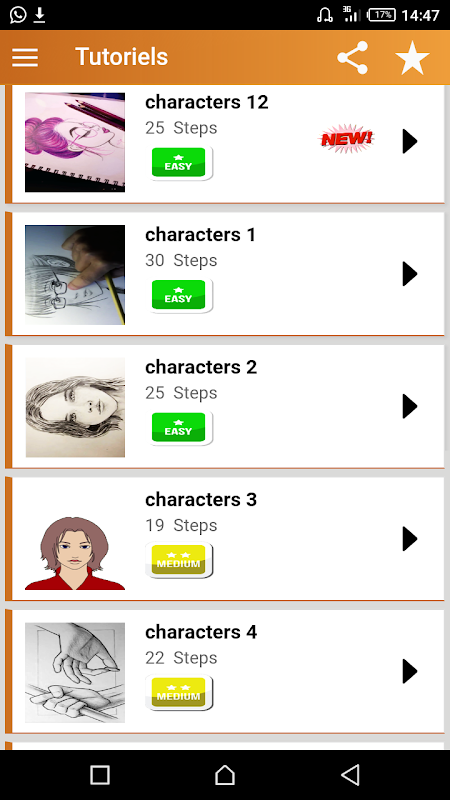Tap the arrow beside characters 4
This screenshot has width=450, height=800.
[410, 671]
